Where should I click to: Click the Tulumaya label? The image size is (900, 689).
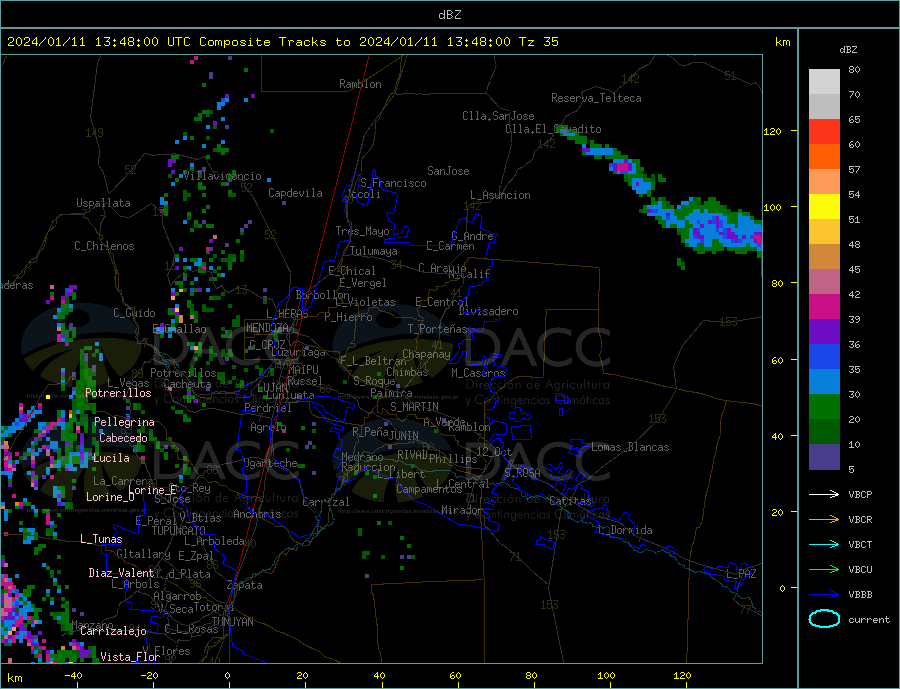coord(374,251)
